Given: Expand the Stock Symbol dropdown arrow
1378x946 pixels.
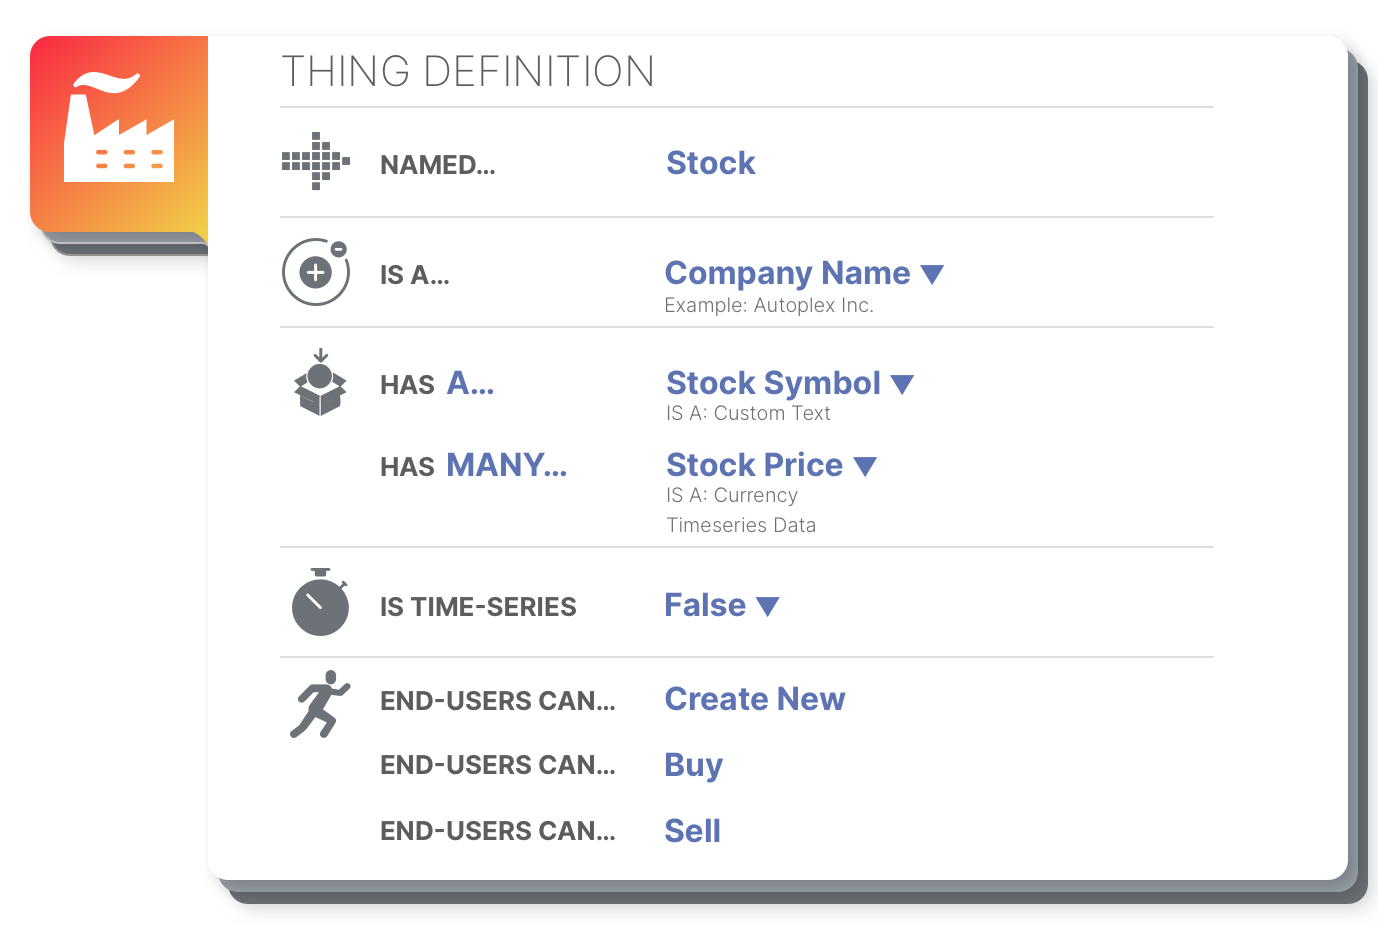Looking at the screenshot, I should coord(902,384).
